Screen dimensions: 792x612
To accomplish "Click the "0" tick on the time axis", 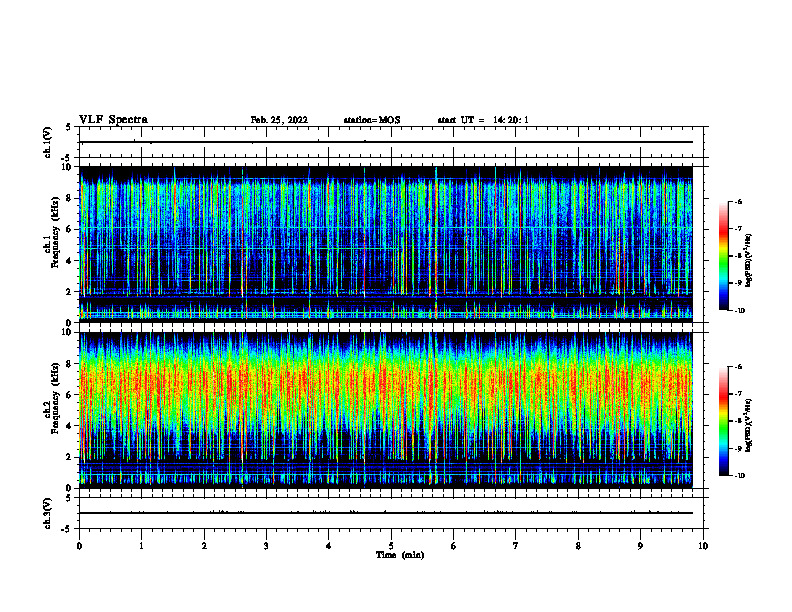I will [79, 546].
